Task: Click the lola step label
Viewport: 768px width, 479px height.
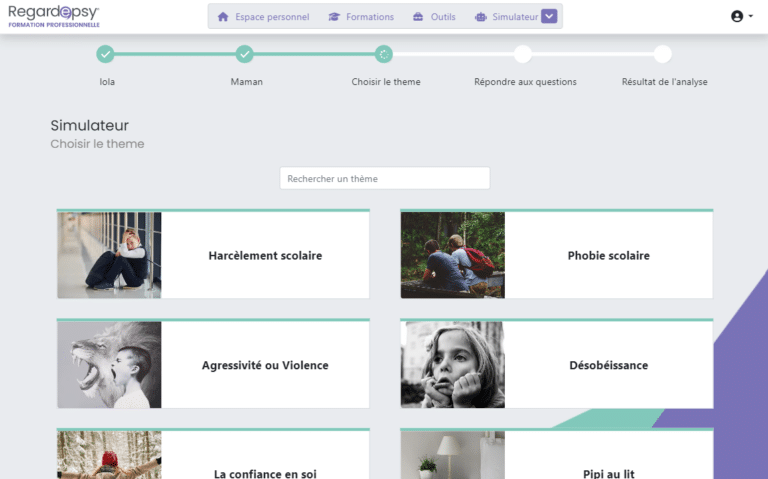Action: 107,82
